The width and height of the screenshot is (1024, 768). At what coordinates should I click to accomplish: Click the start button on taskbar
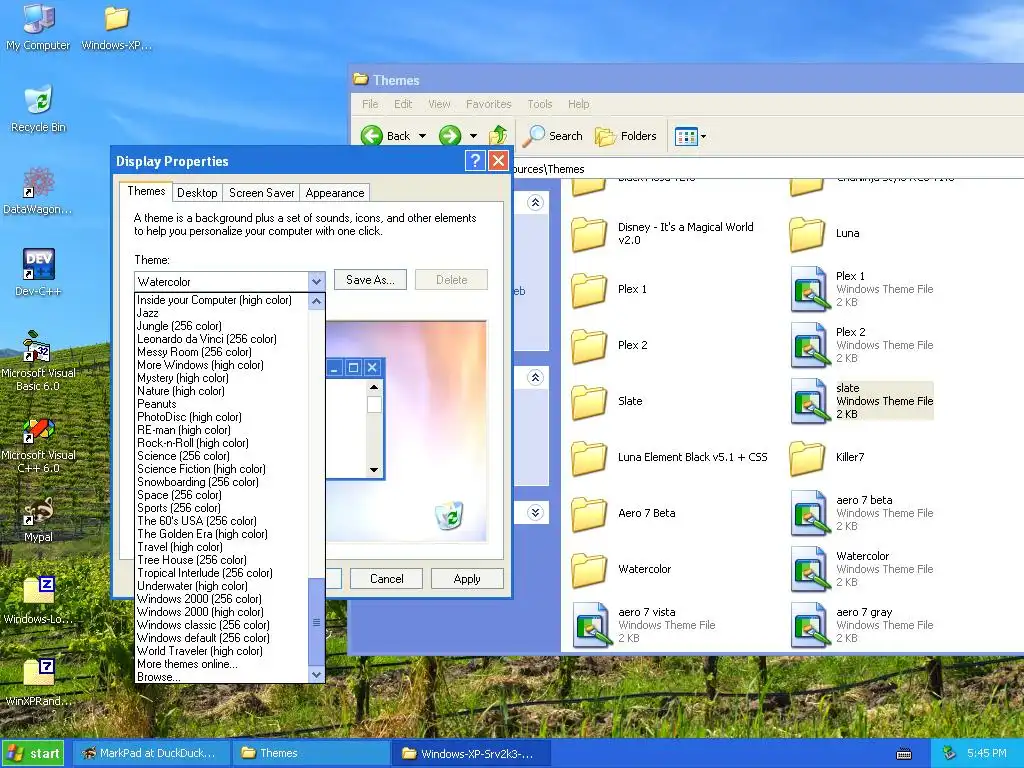click(x=33, y=754)
